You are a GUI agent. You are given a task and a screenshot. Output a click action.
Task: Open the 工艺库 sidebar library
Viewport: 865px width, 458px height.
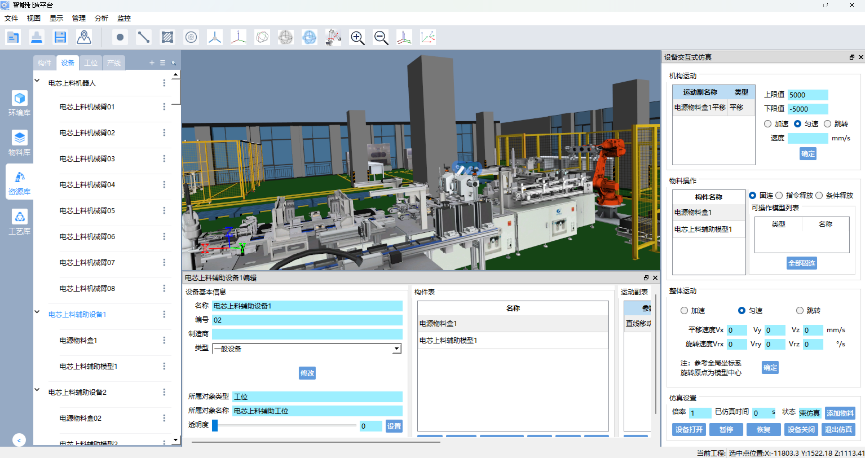pos(19,222)
